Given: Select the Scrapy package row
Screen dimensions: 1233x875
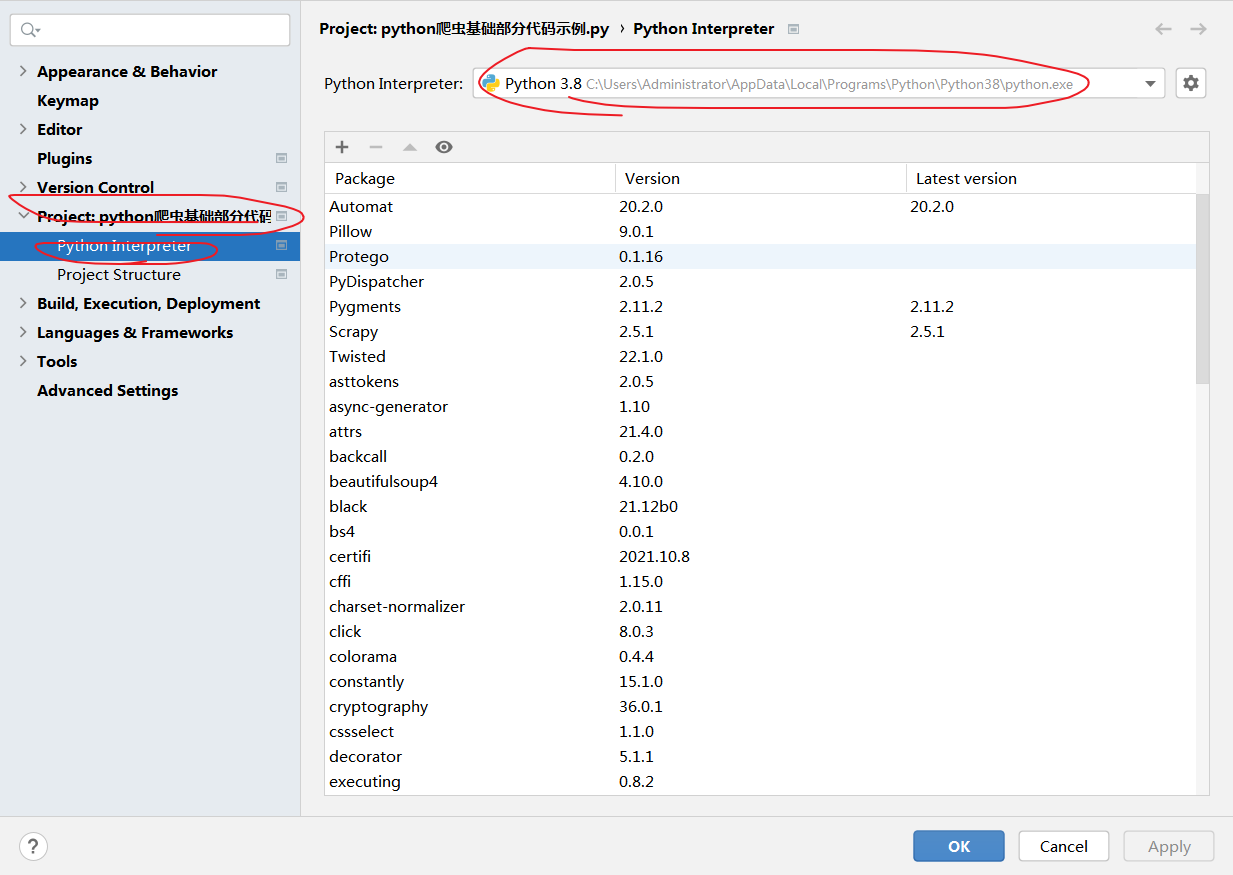Looking at the screenshot, I should click(760, 331).
